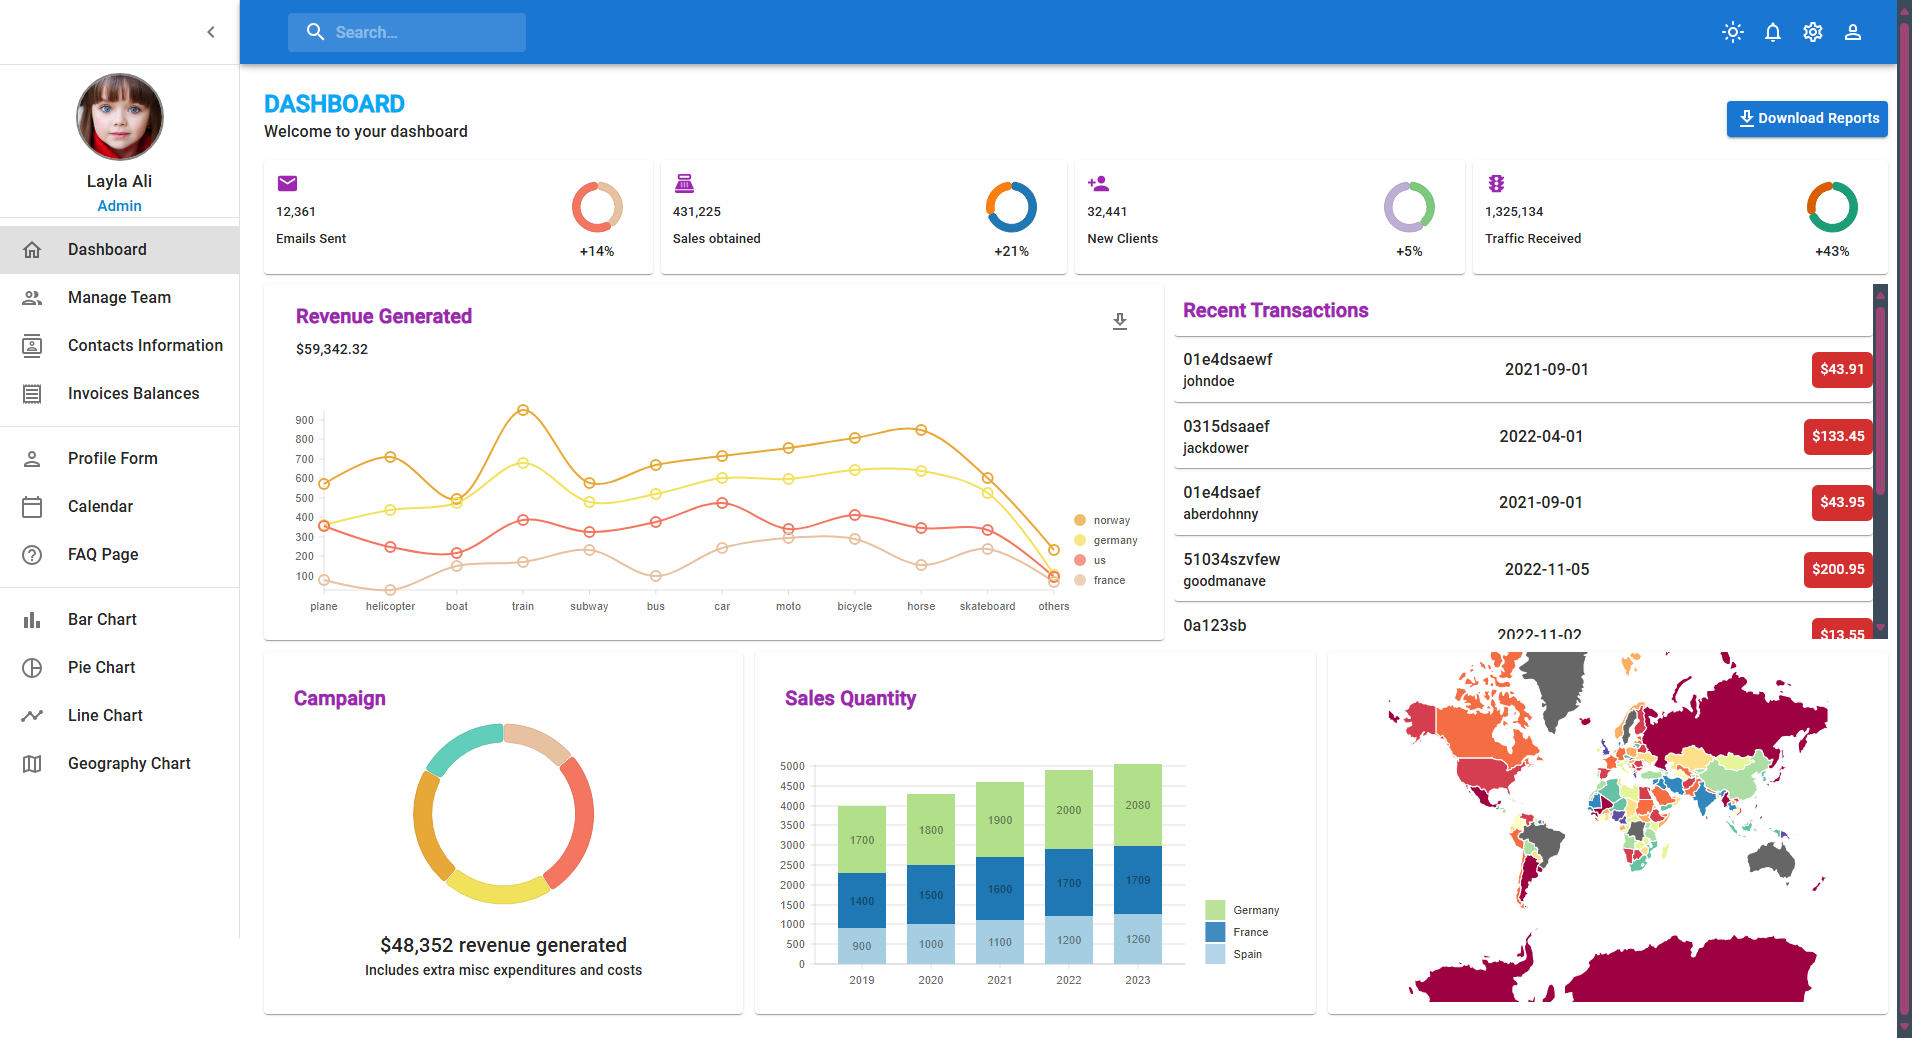
Task: Open Line Chart page
Action: (120, 716)
